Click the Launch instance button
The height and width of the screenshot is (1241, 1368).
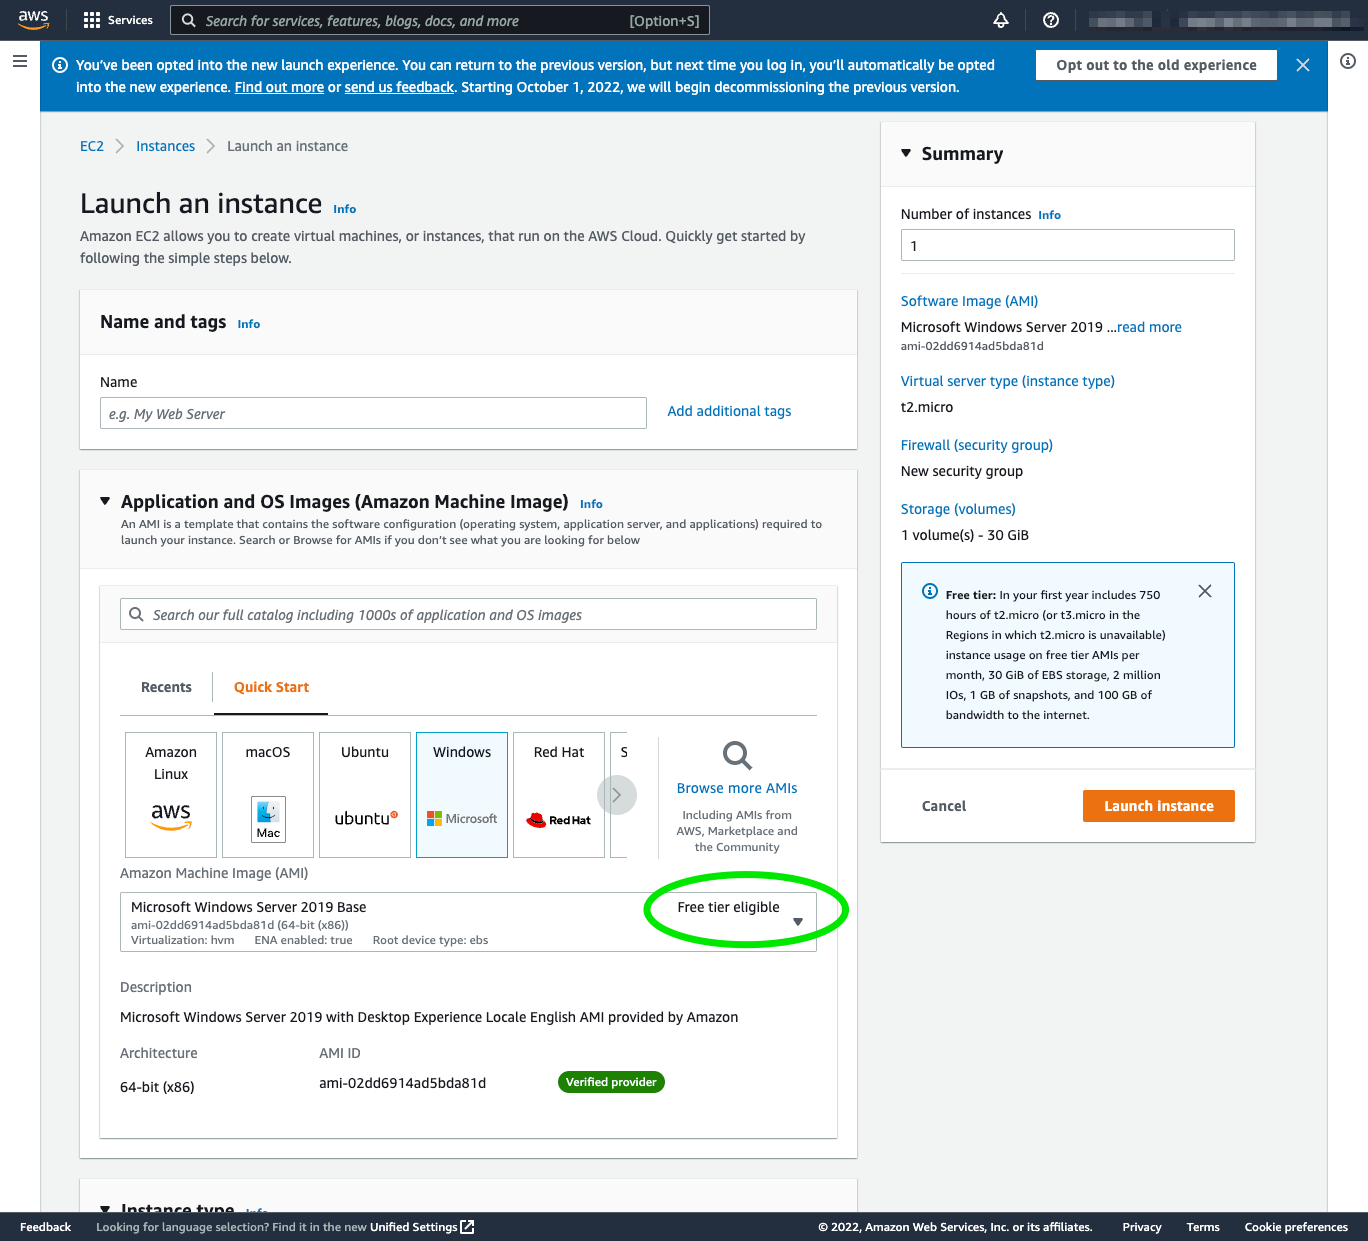1158,806
